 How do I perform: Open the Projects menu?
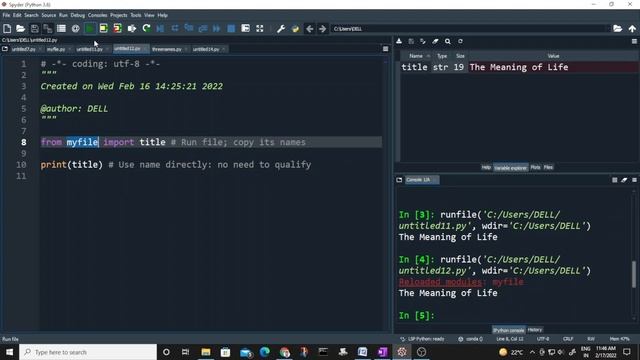click(x=119, y=15)
